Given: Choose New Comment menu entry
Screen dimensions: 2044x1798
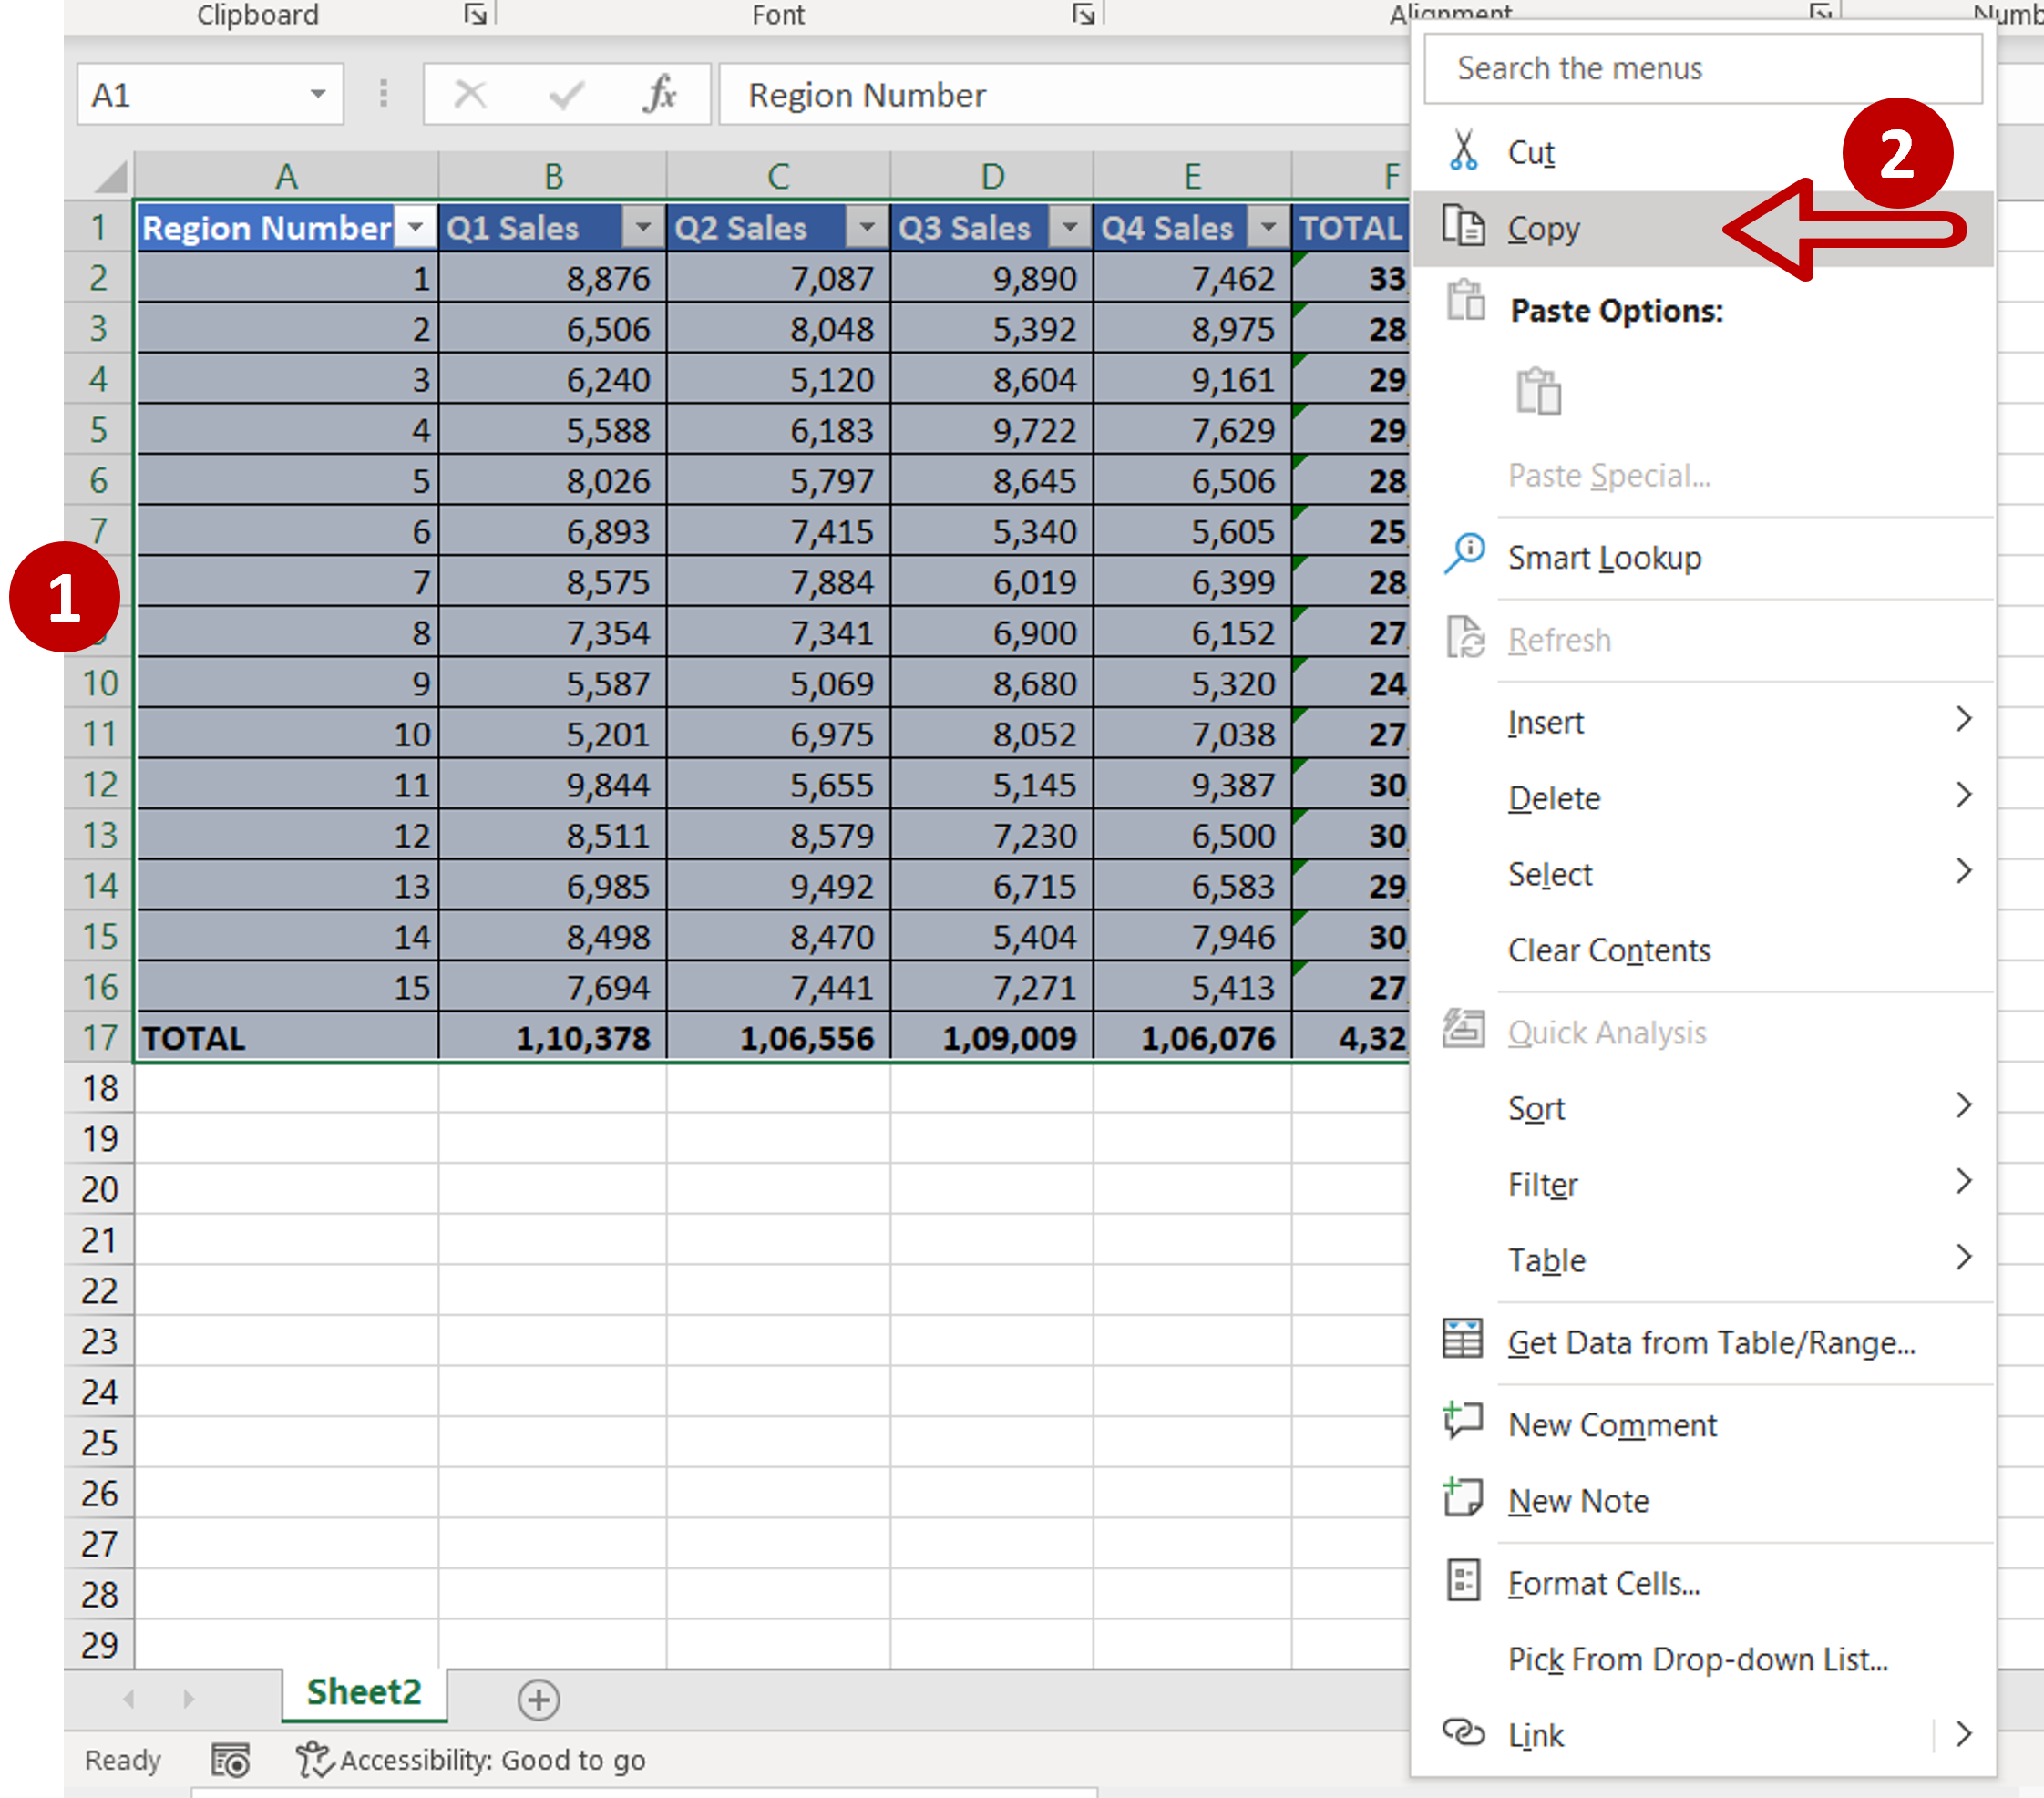Looking at the screenshot, I should (1704, 1424).
